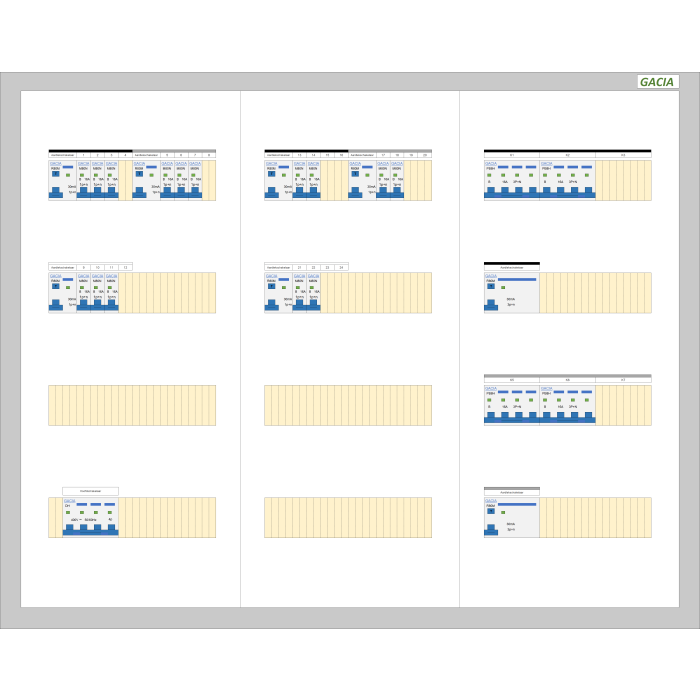The width and height of the screenshot is (700, 700).
Task: Click circuit label number 1
Action: pos(83,155)
